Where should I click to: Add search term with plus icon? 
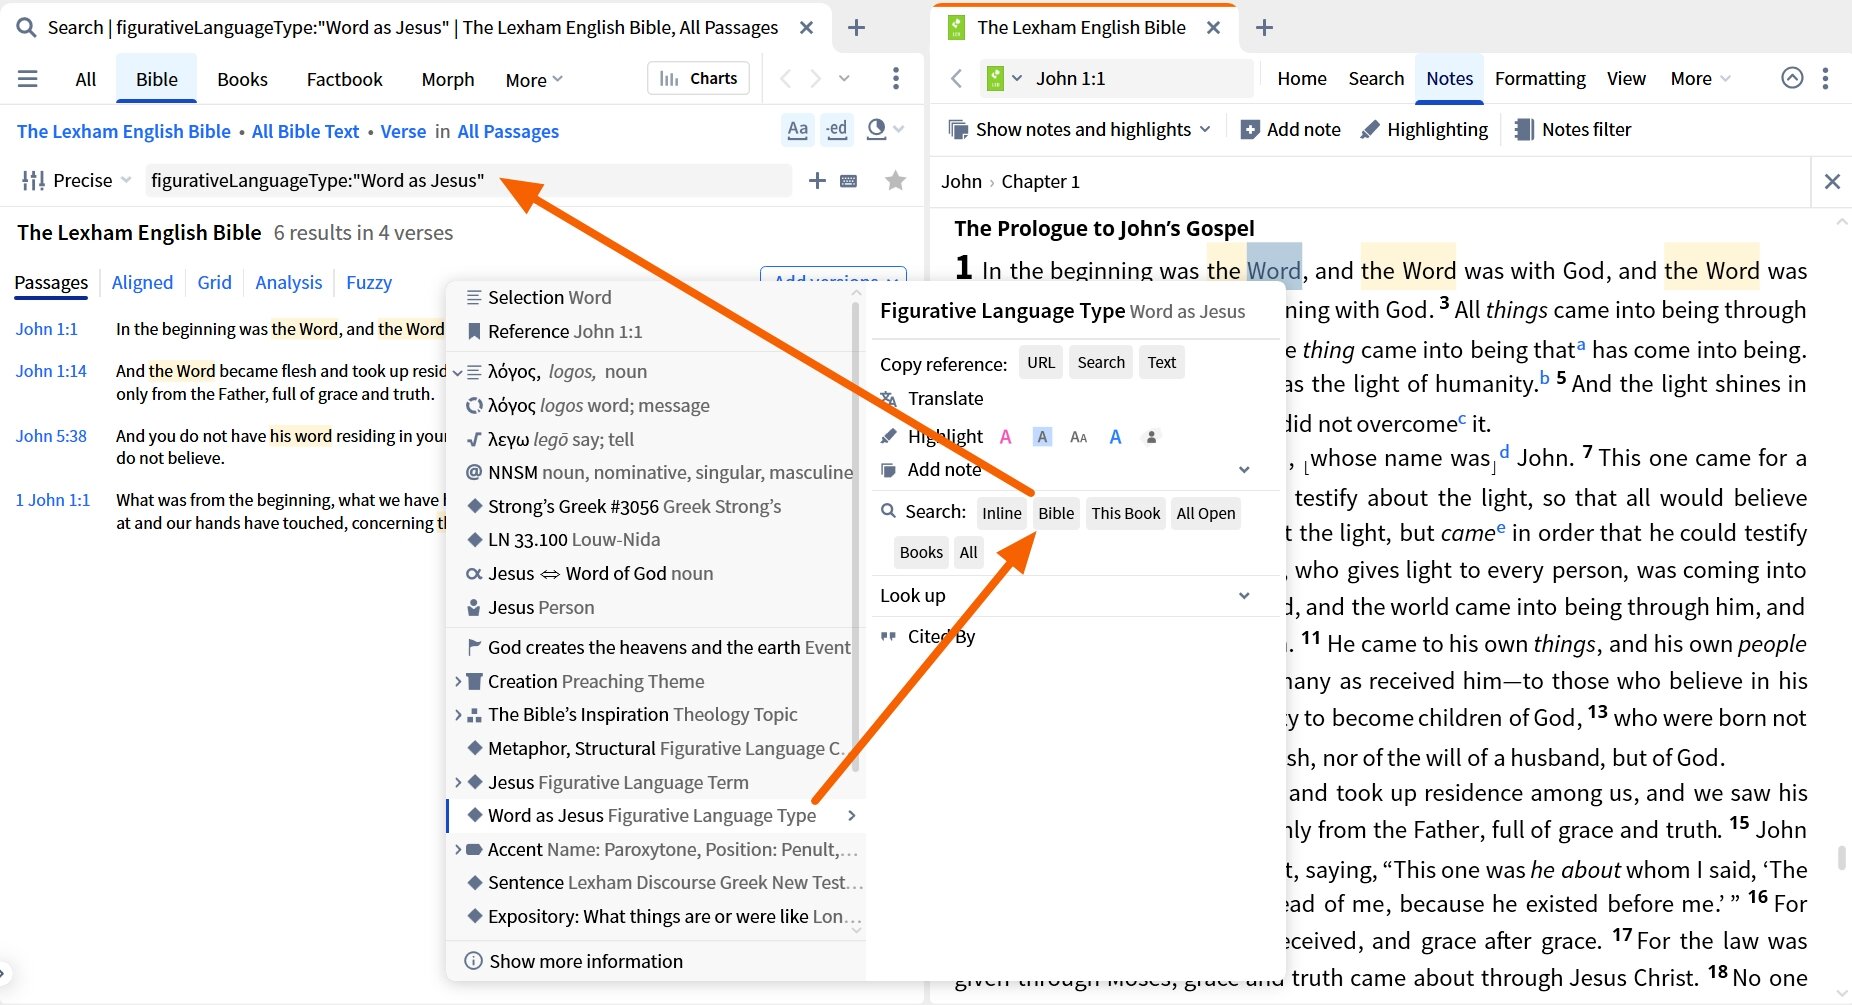[x=817, y=180]
